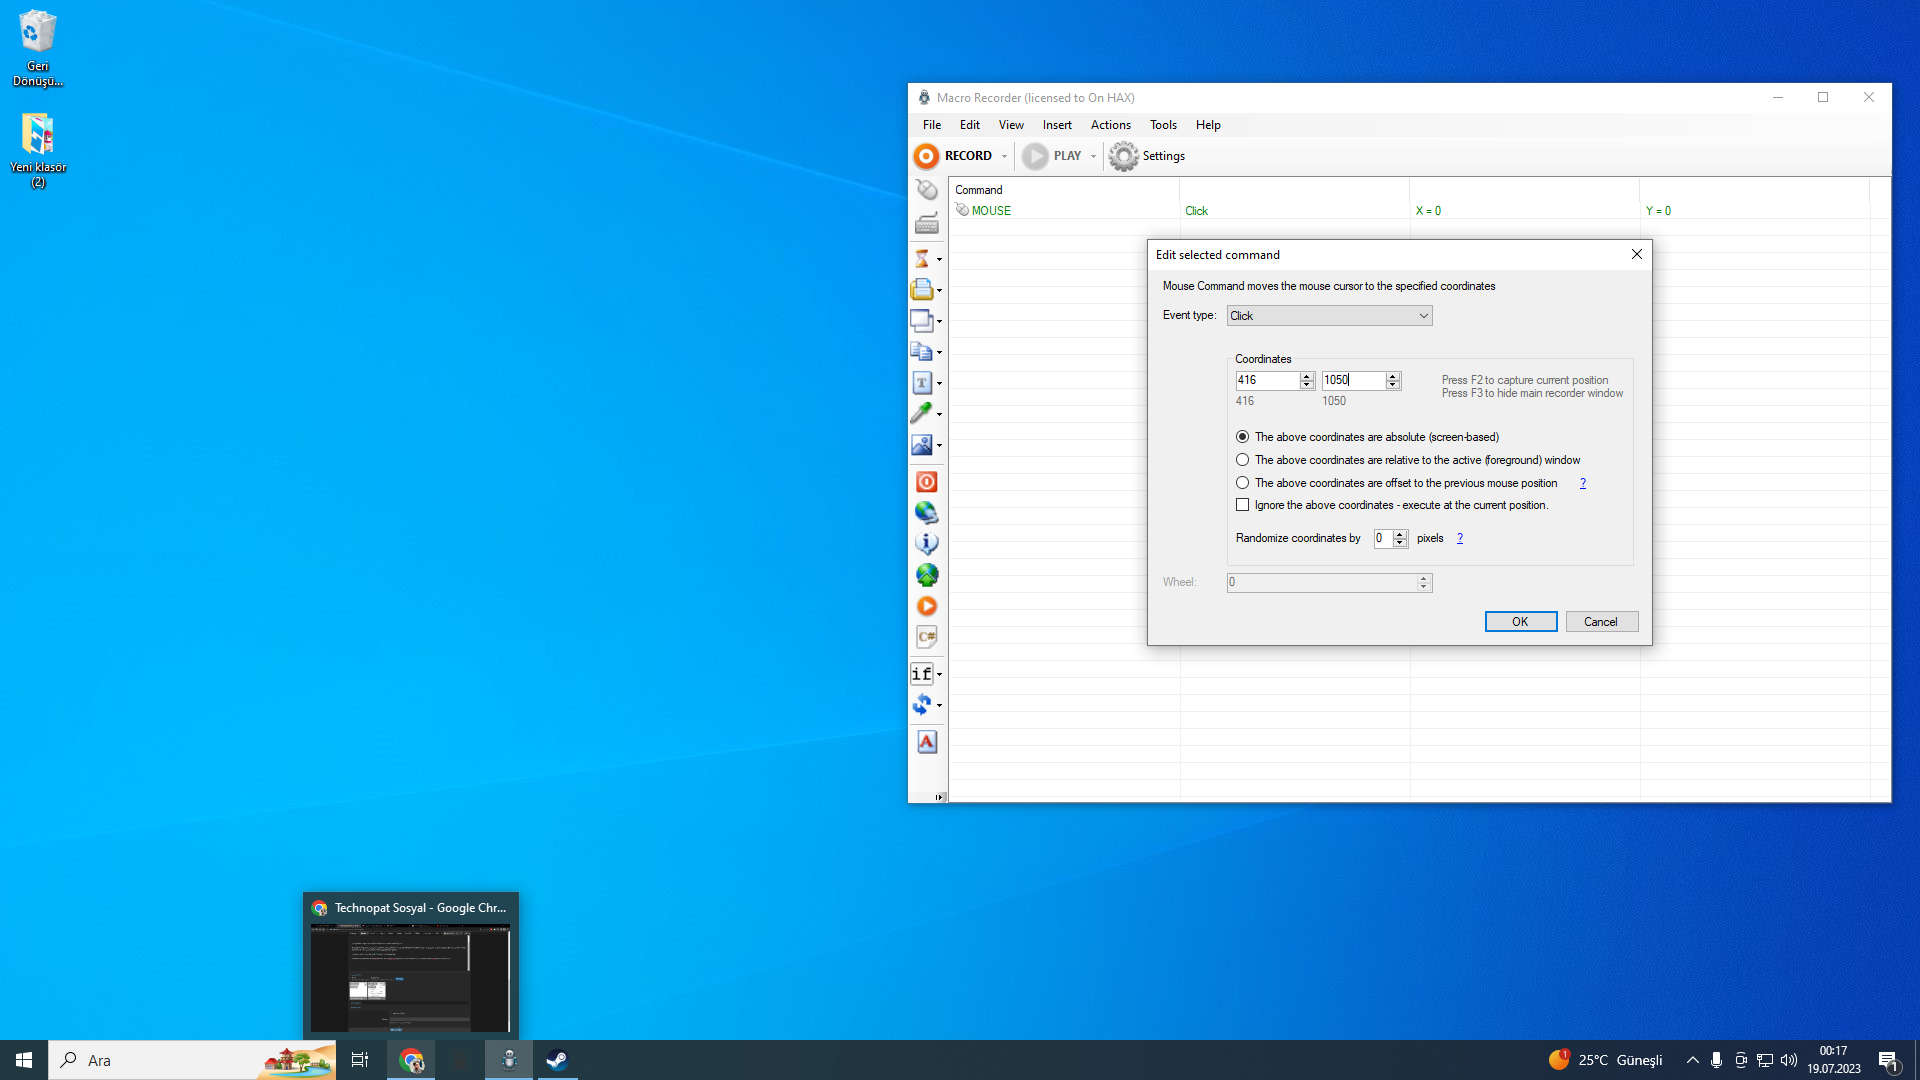The width and height of the screenshot is (1920, 1080).
Task: Click the orange play macro sidebar icon
Action: click(x=926, y=606)
